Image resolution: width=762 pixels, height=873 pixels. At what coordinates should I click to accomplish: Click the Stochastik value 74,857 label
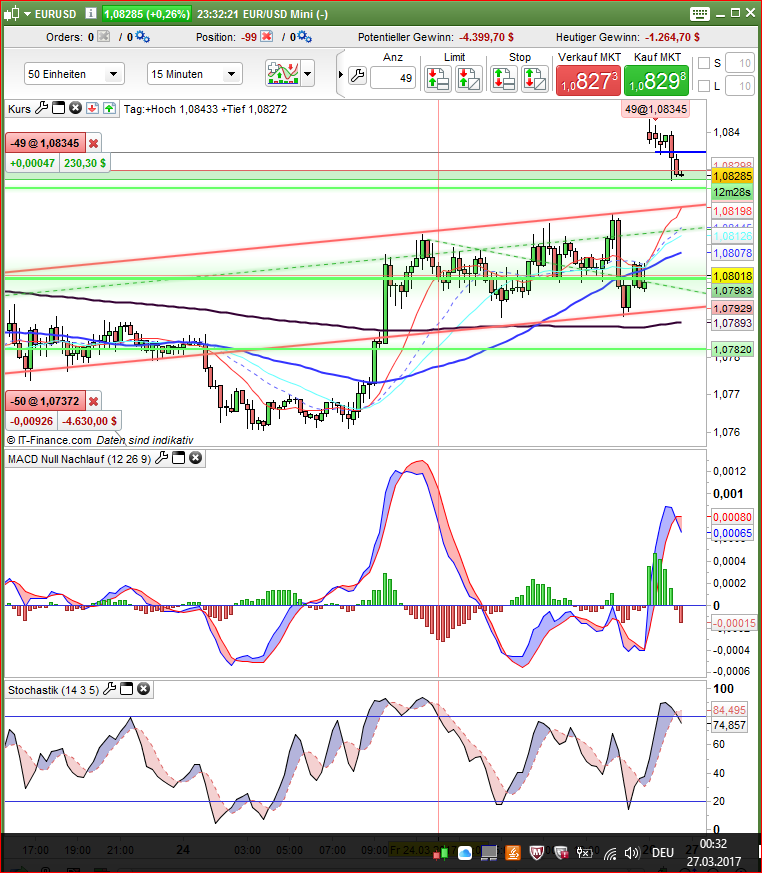[729, 725]
